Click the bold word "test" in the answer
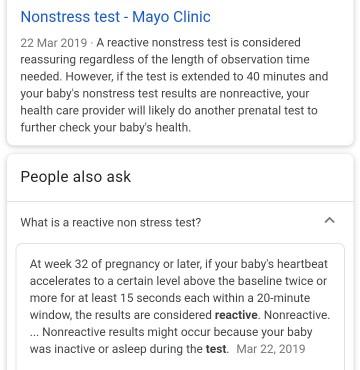360x370 pixels. click(x=216, y=349)
